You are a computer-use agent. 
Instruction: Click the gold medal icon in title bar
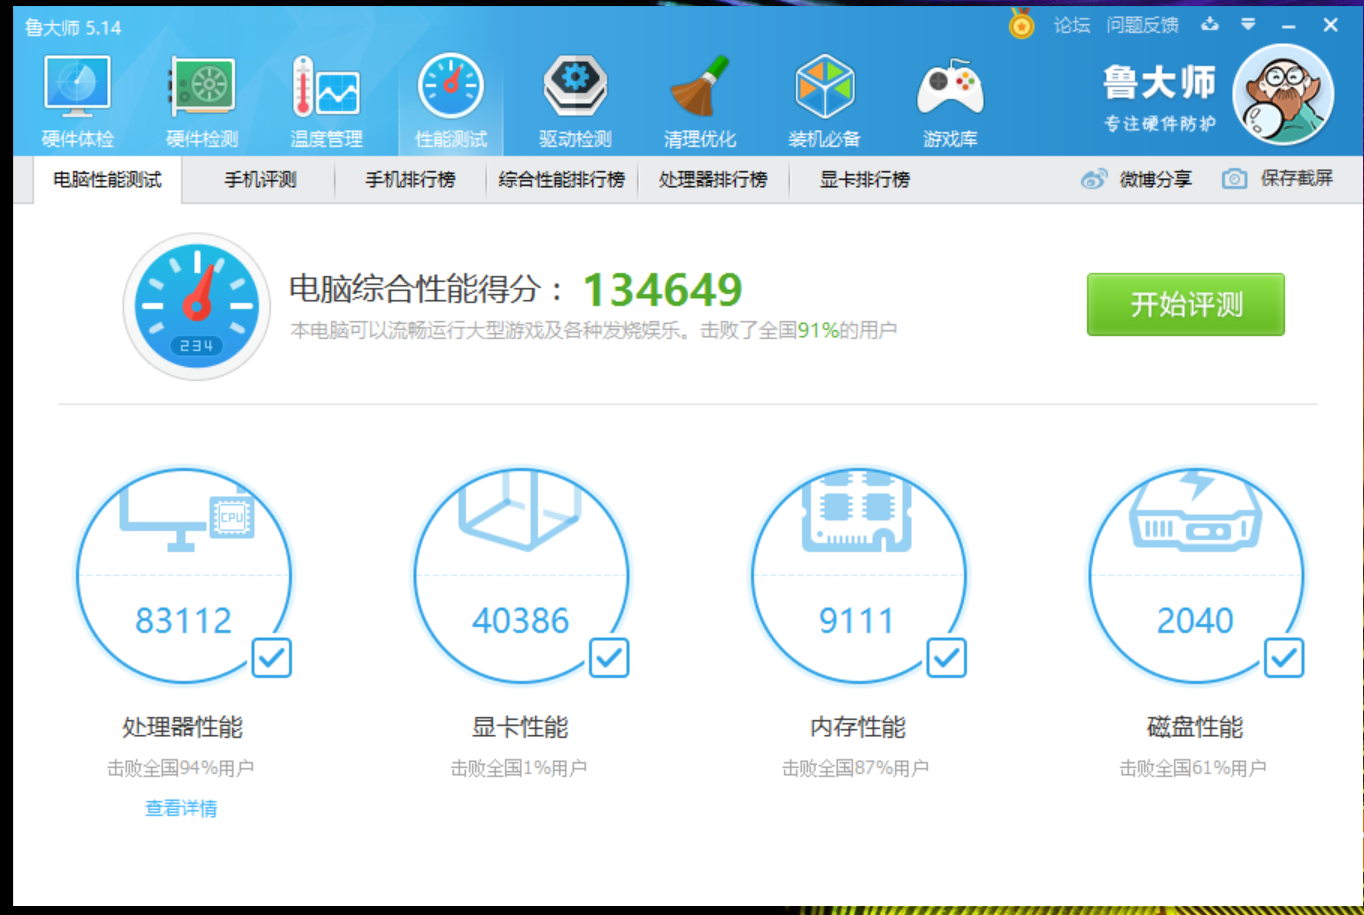pyautogui.click(x=1021, y=24)
